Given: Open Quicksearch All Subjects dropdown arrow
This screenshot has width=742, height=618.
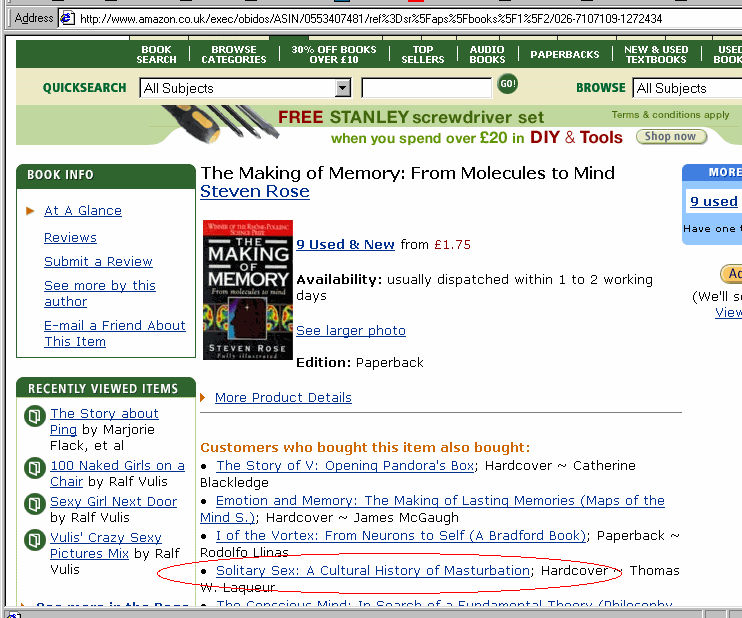Looking at the screenshot, I should coord(343,88).
